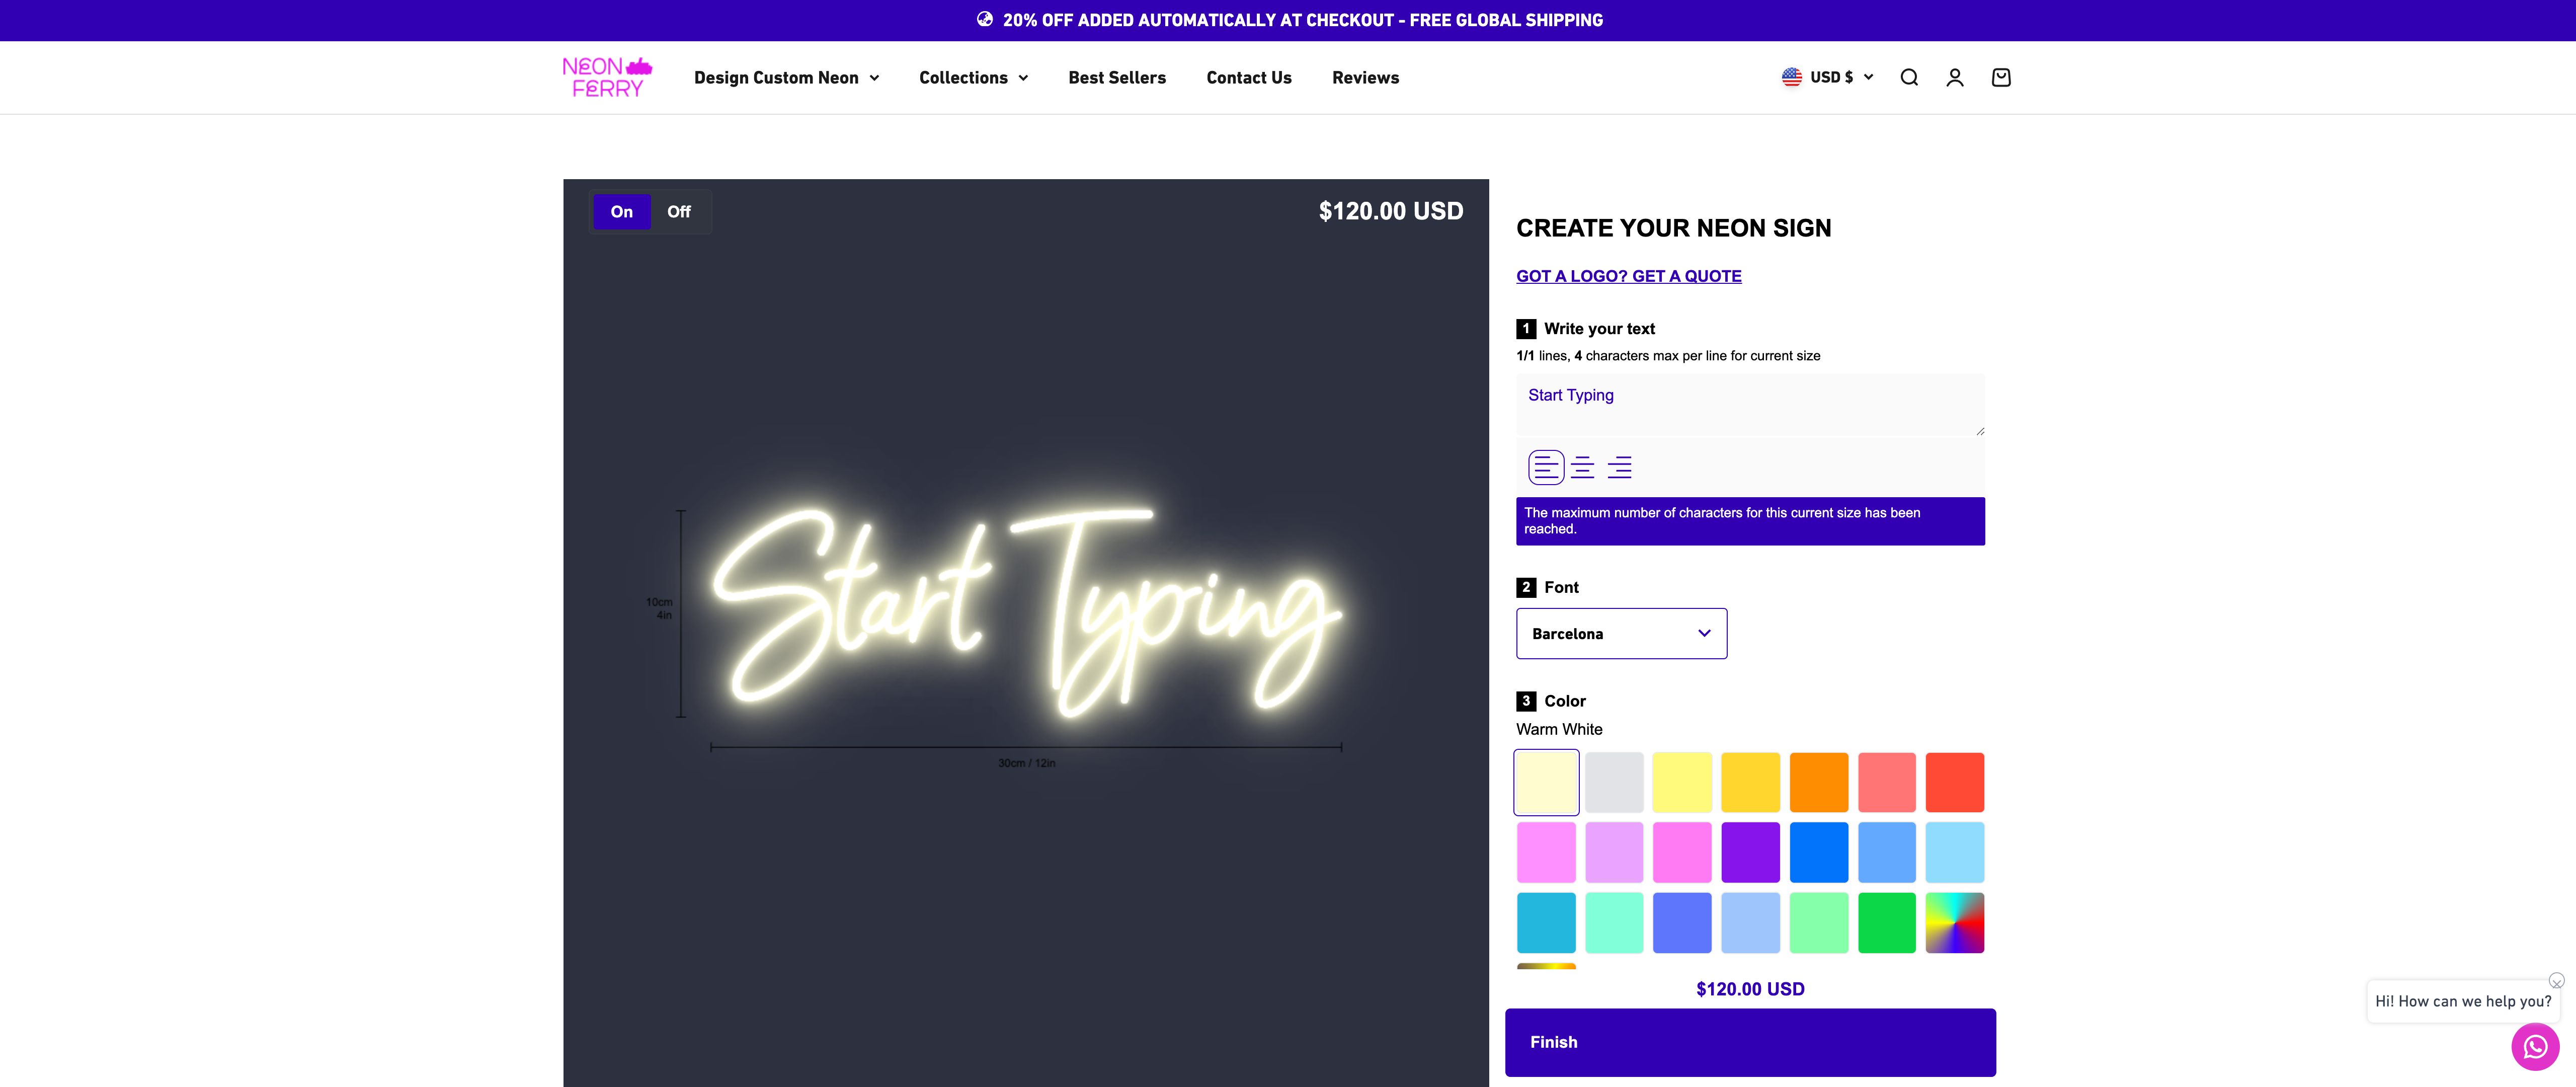The width and height of the screenshot is (2576, 1087).
Task: Select center text alignment icon
Action: pyautogui.click(x=1583, y=466)
